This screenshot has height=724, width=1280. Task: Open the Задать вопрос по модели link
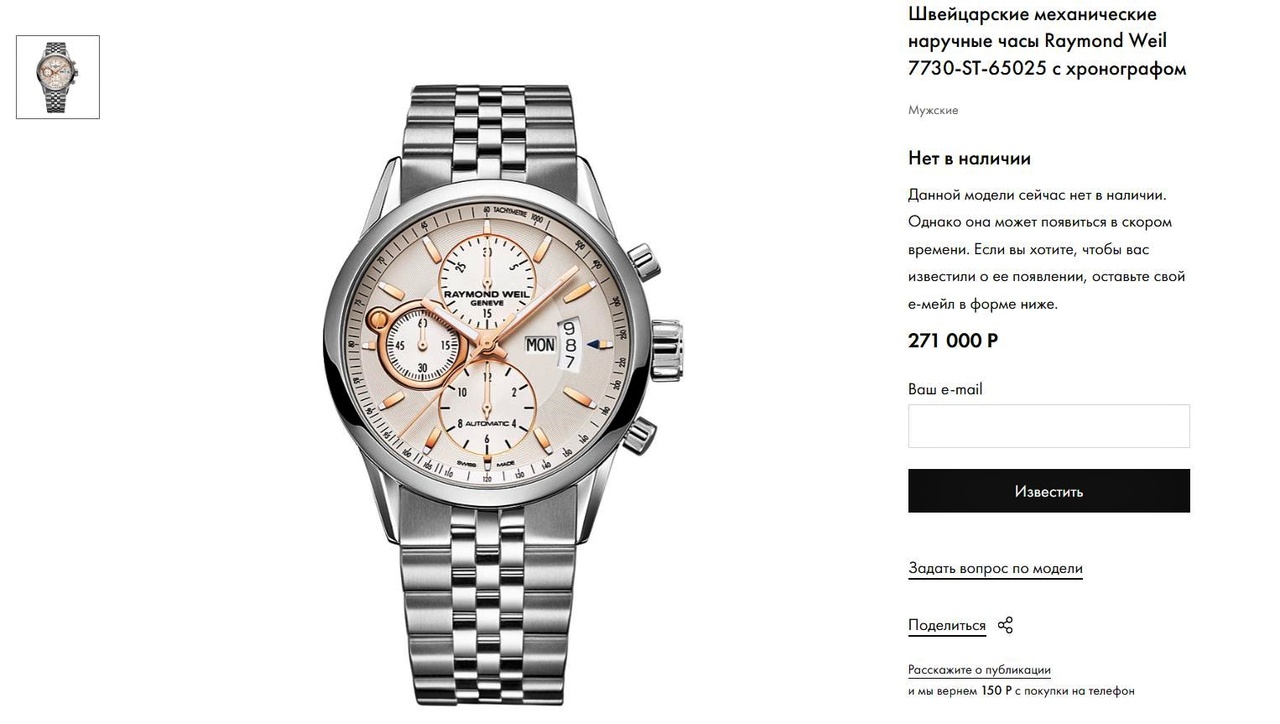pos(995,568)
